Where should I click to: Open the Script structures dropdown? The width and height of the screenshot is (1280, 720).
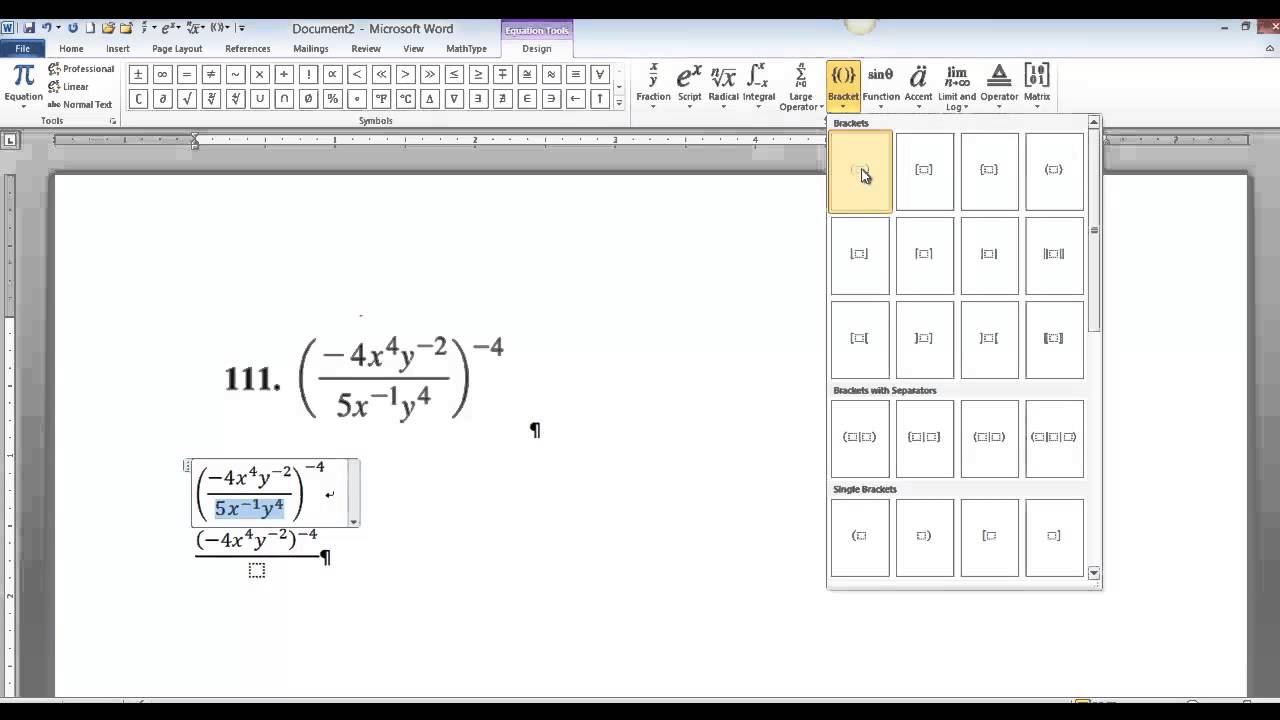point(689,86)
